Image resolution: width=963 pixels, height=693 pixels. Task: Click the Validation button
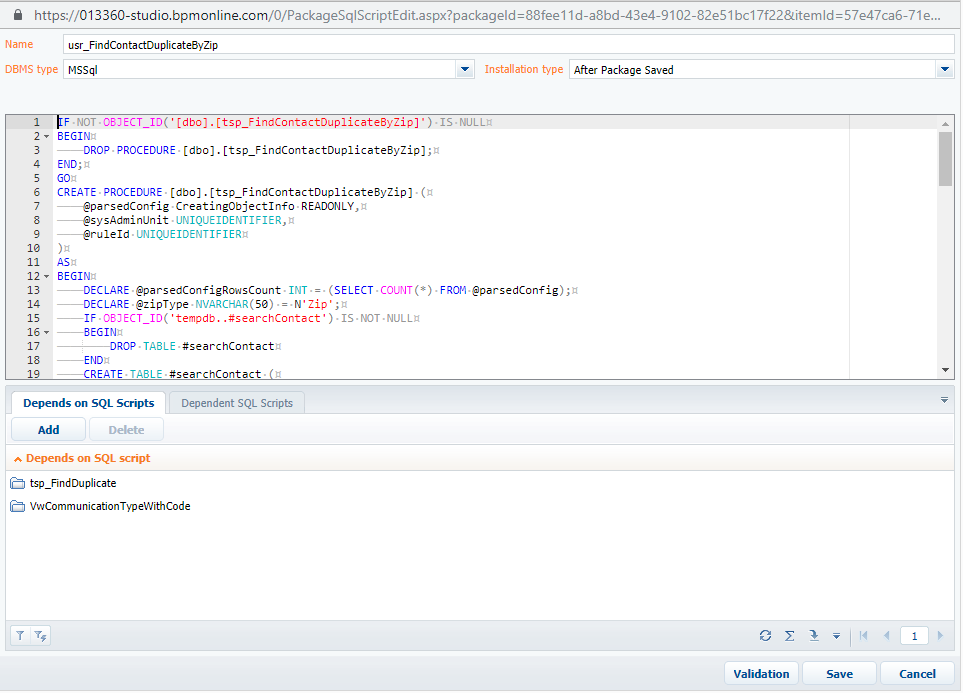point(762,674)
